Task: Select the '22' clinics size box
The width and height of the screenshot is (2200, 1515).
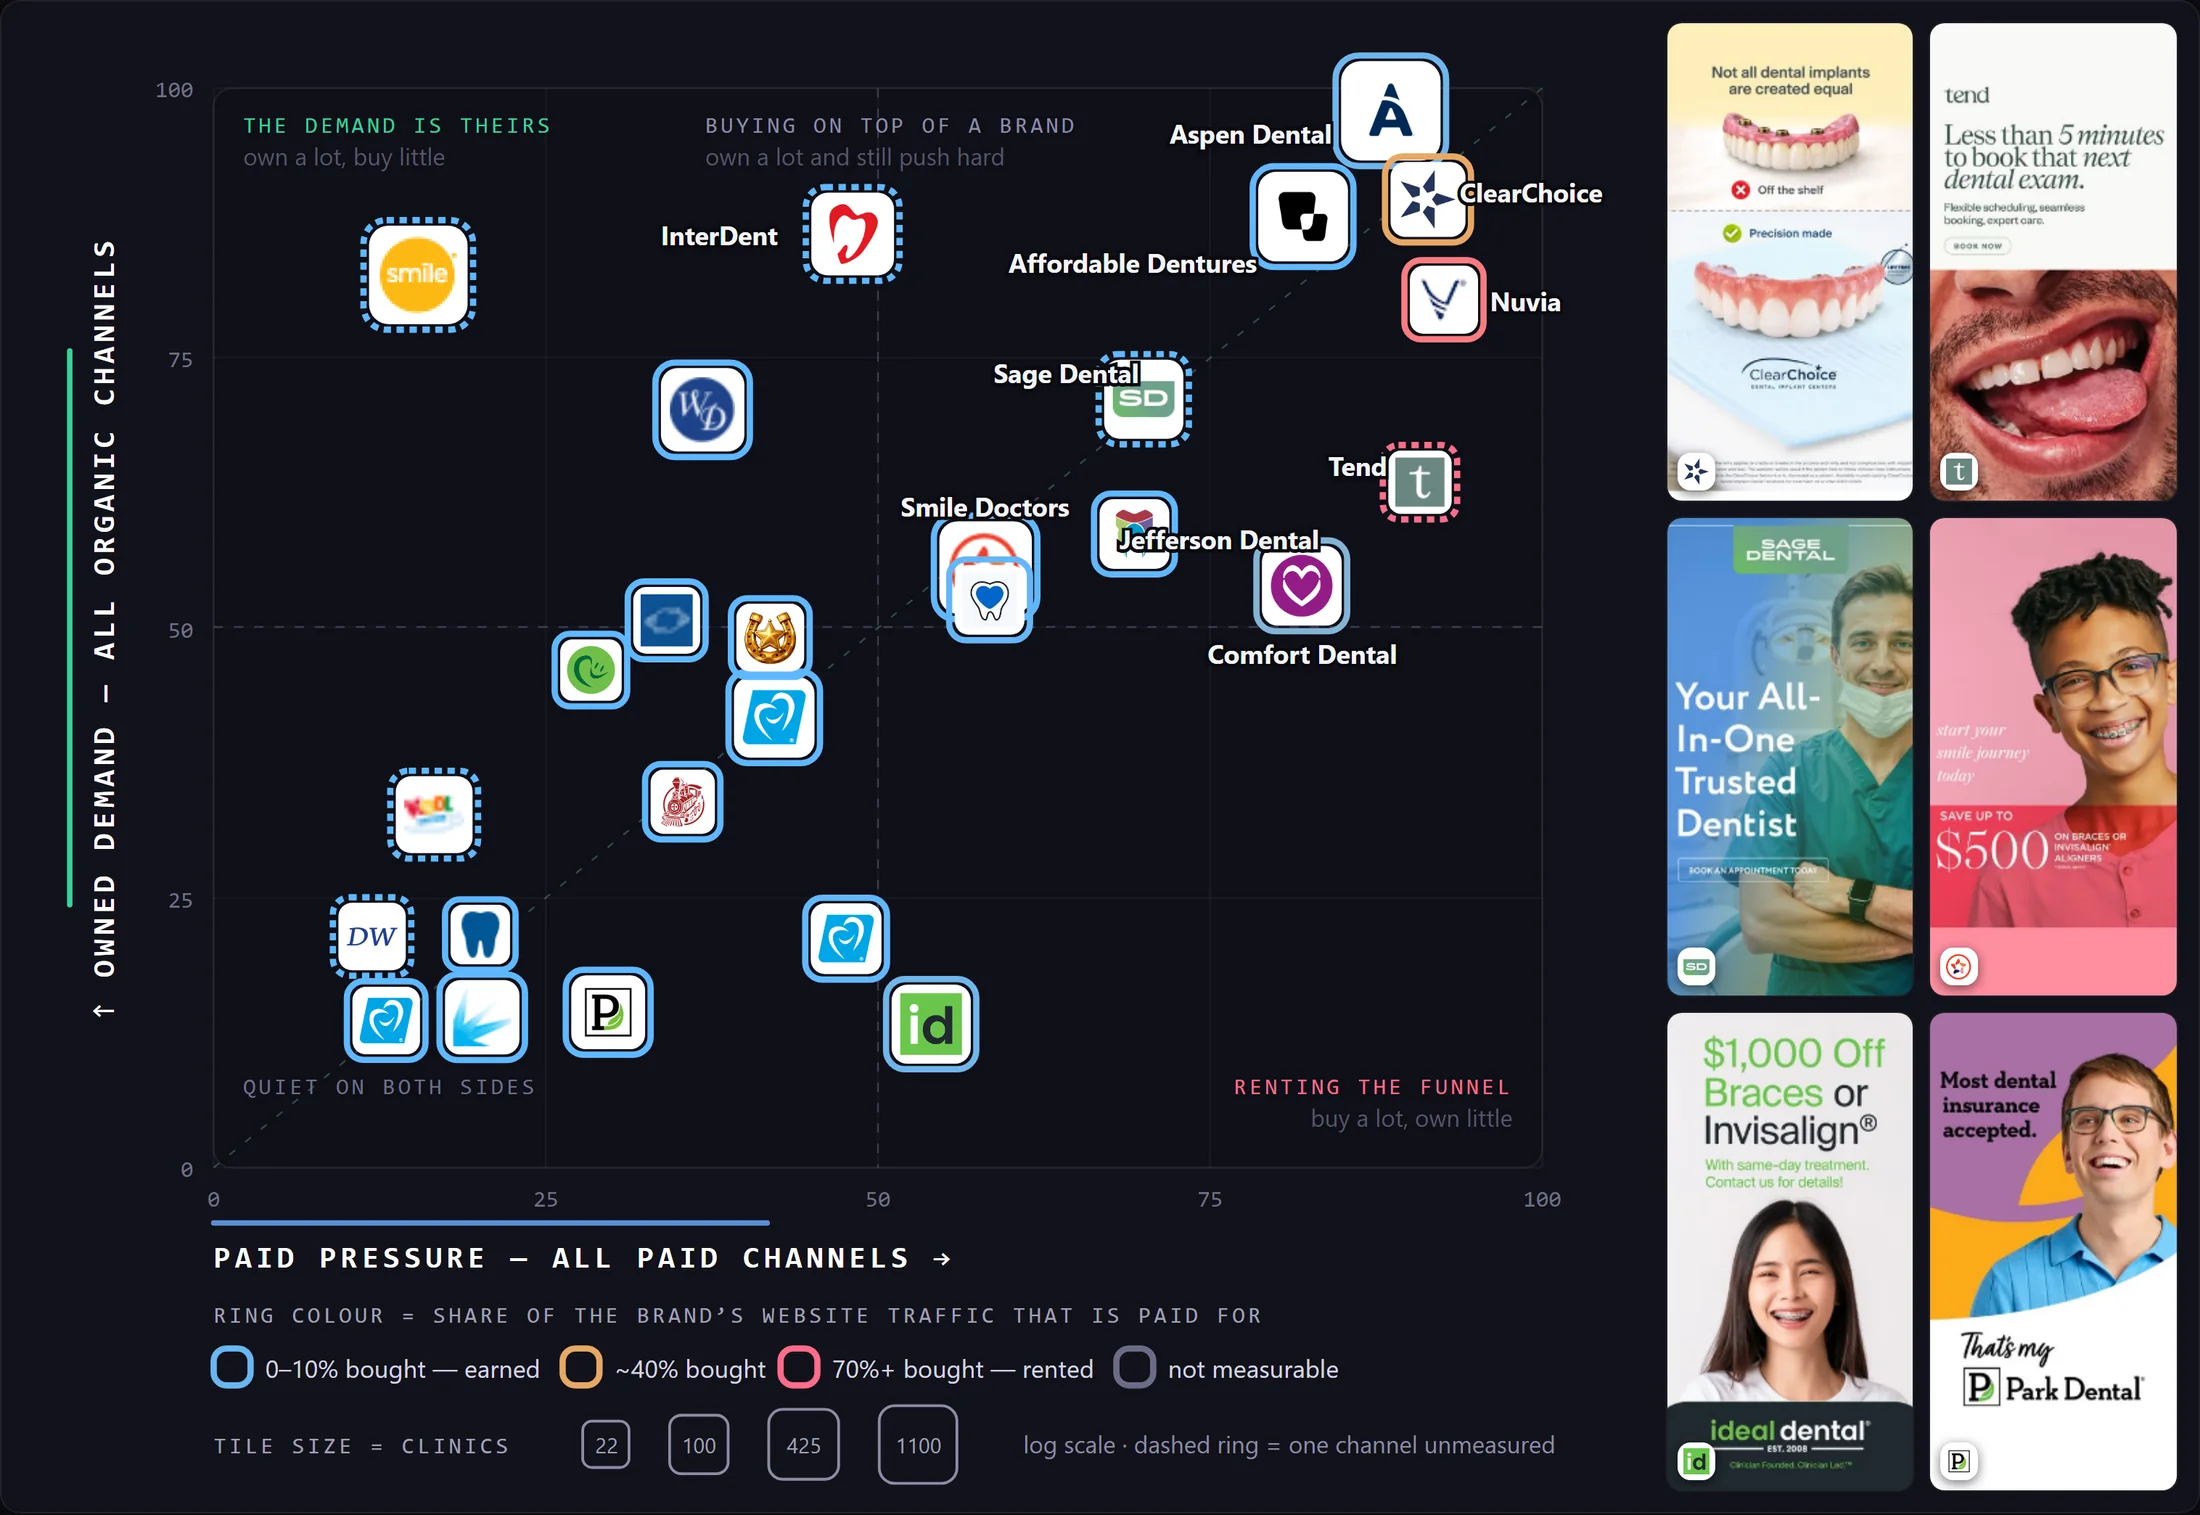Action: [x=606, y=1445]
